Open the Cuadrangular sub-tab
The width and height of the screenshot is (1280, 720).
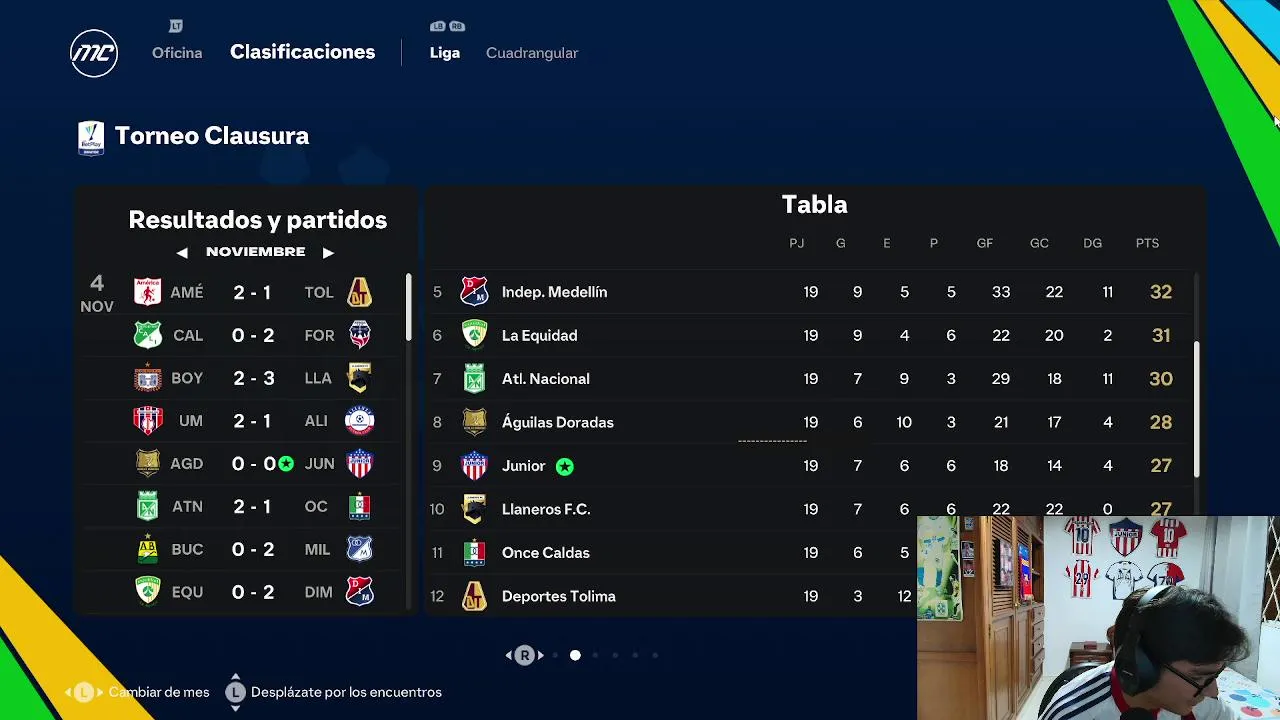[532, 53]
